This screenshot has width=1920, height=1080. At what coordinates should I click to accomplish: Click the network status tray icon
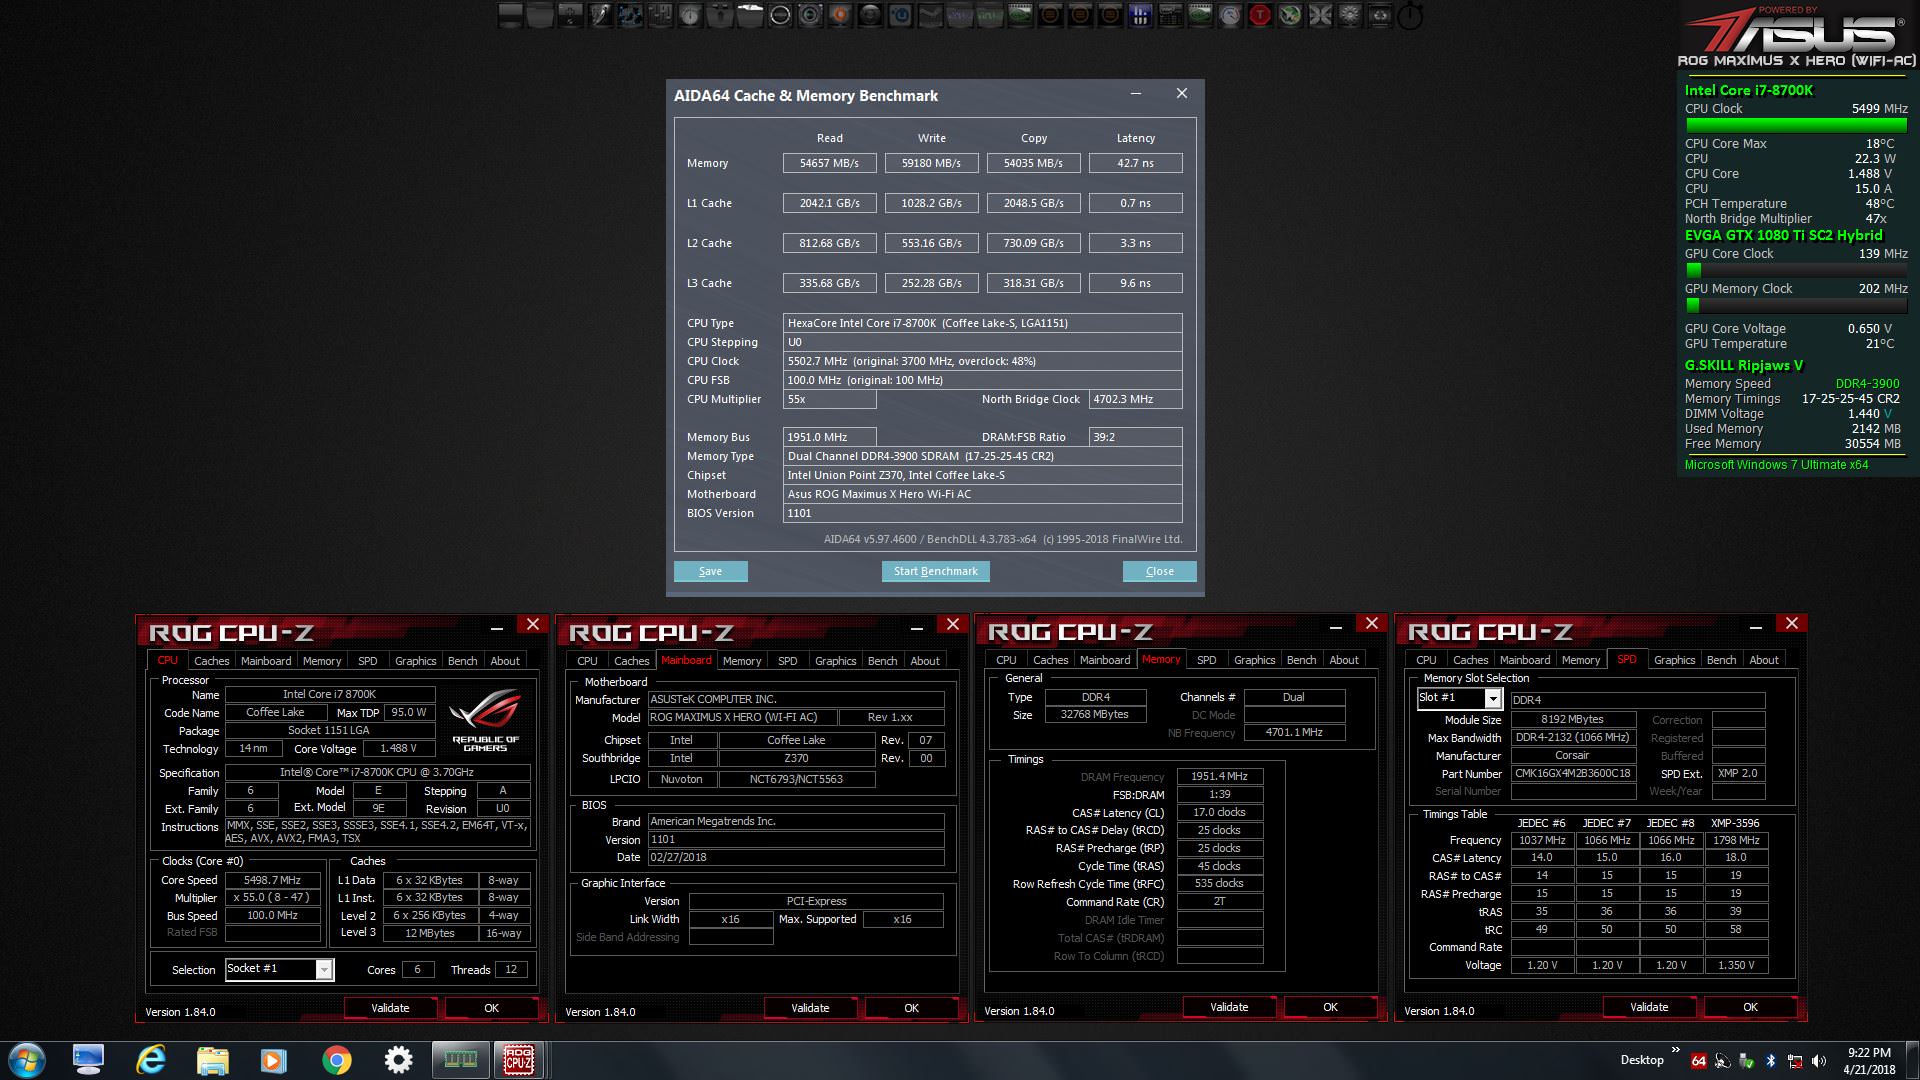(x=1795, y=1061)
